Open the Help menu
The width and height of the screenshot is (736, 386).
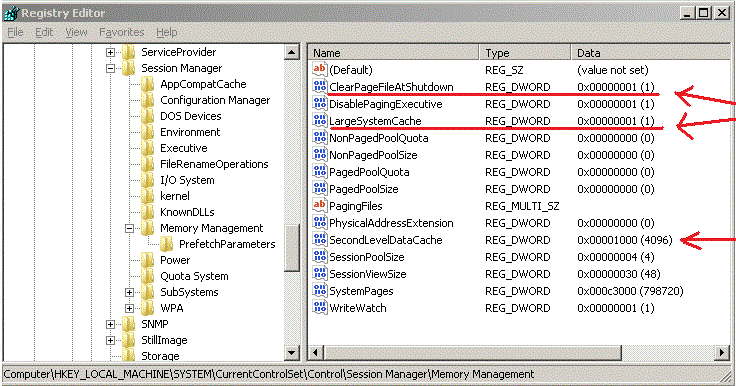coord(167,32)
